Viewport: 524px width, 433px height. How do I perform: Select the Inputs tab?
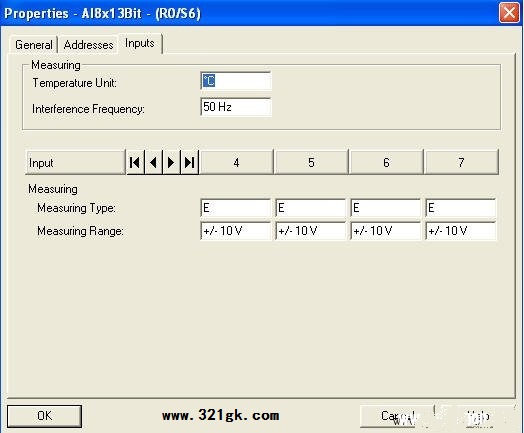pyautogui.click(x=140, y=43)
